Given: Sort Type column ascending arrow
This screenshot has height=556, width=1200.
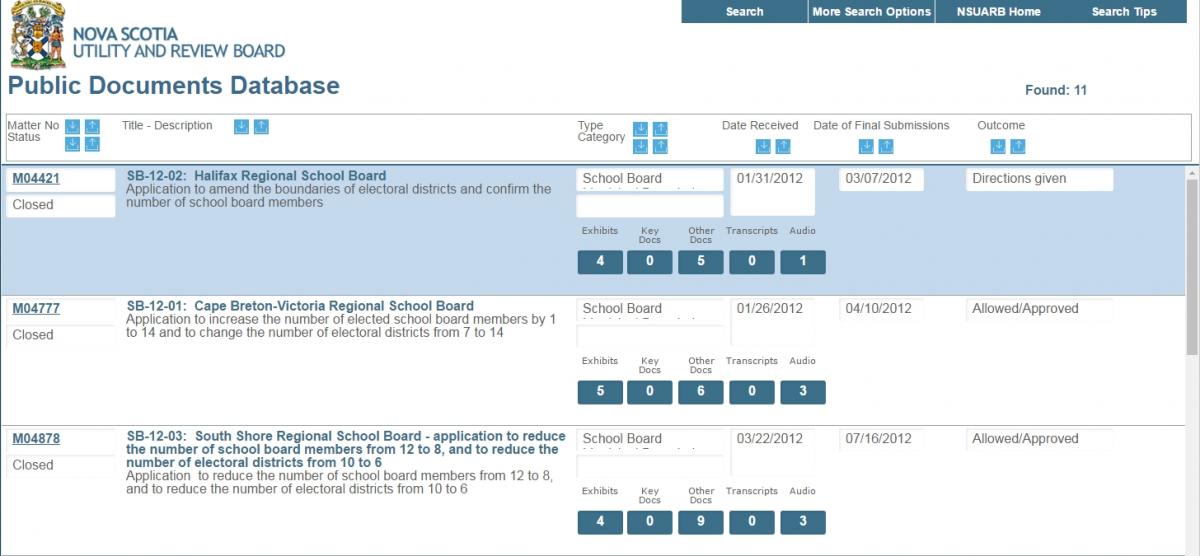Looking at the screenshot, I should (x=660, y=129).
